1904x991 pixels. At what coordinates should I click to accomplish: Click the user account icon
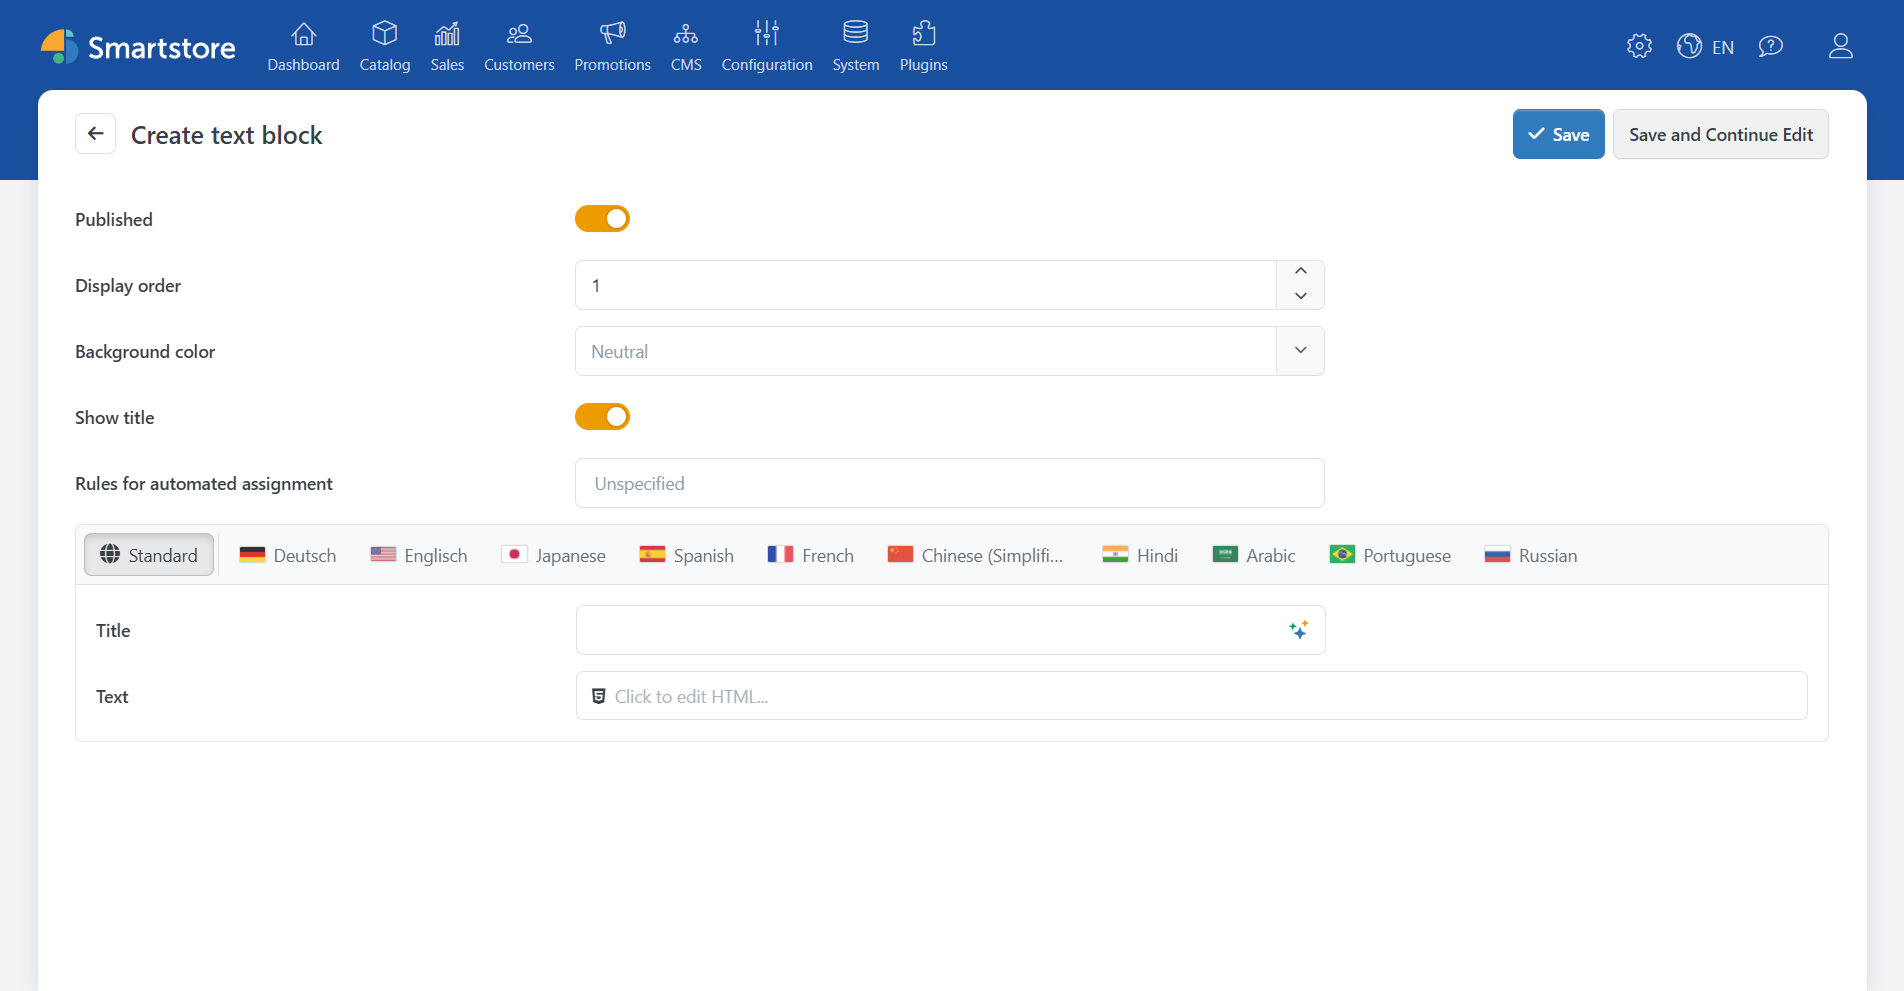1841,45
